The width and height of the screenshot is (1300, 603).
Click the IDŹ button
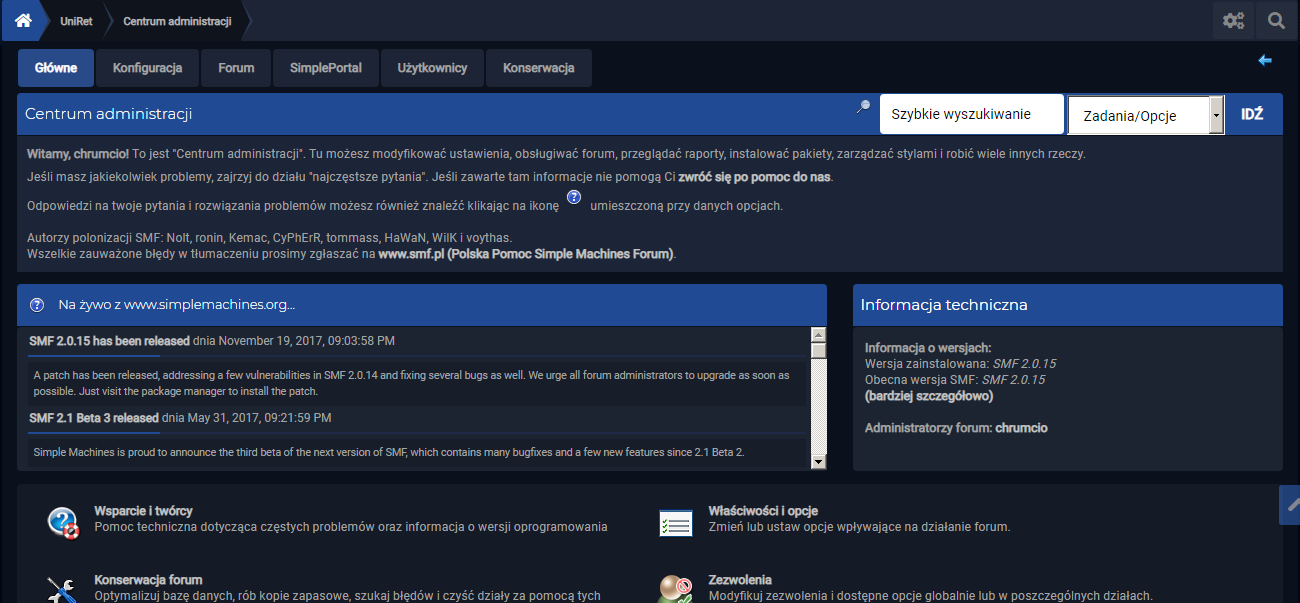click(x=1252, y=114)
